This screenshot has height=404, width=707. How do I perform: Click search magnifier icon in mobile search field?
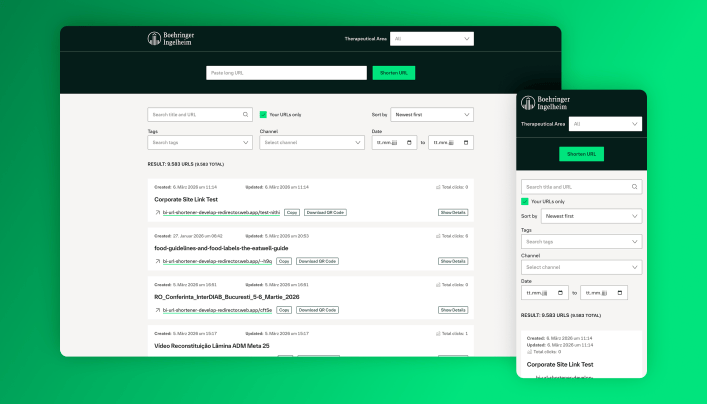[634, 187]
